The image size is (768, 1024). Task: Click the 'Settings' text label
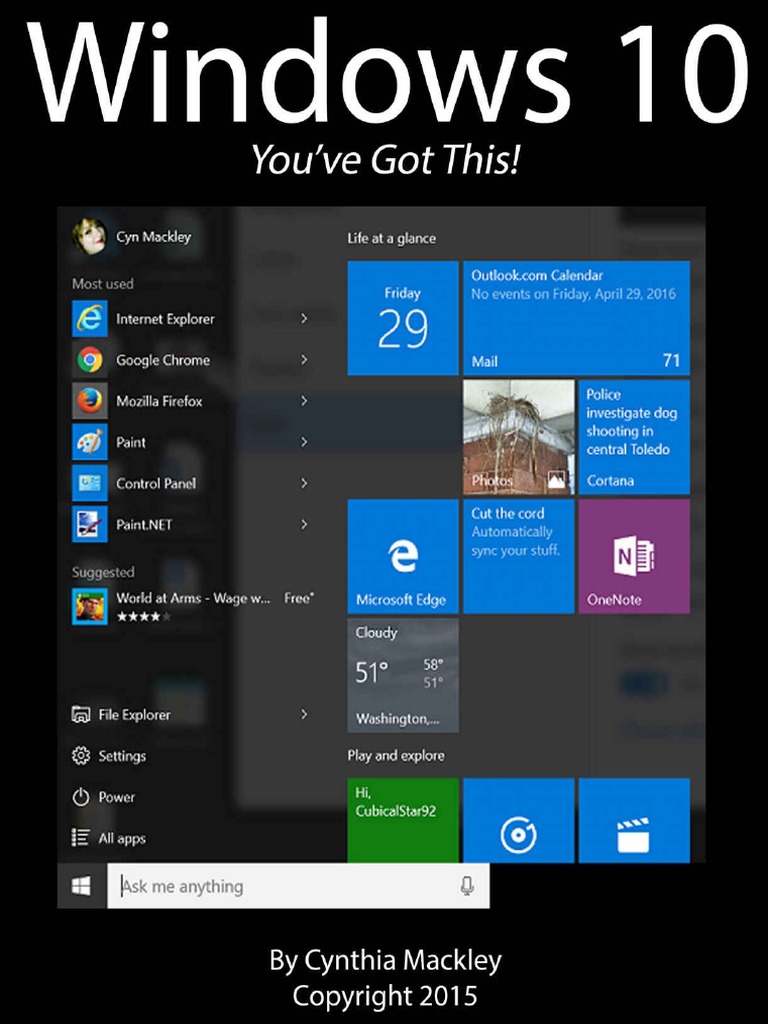click(x=122, y=756)
